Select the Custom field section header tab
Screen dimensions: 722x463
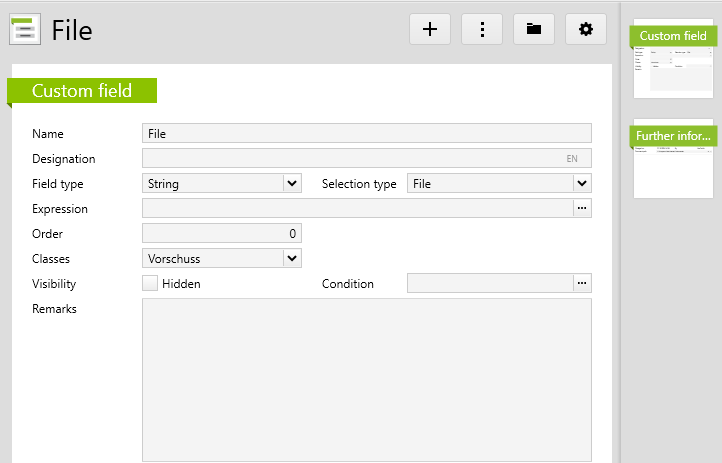click(x=82, y=91)
